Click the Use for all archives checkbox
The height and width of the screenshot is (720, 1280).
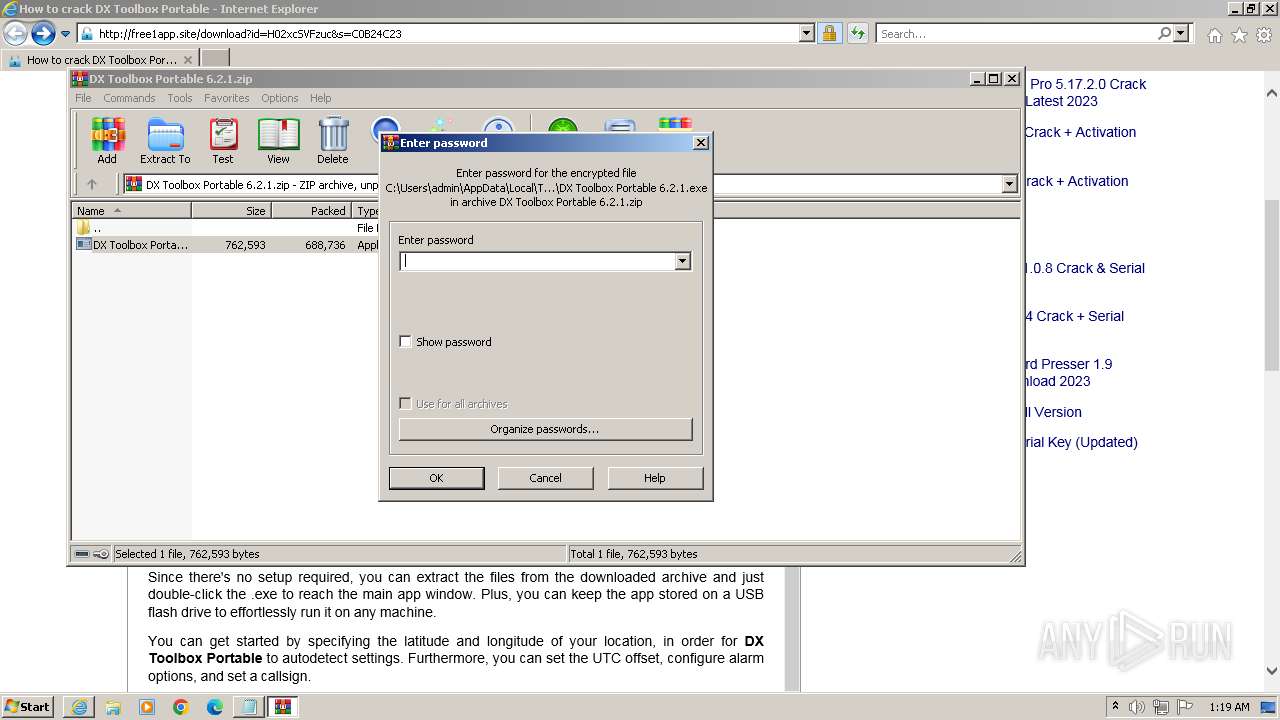[405, 404]
